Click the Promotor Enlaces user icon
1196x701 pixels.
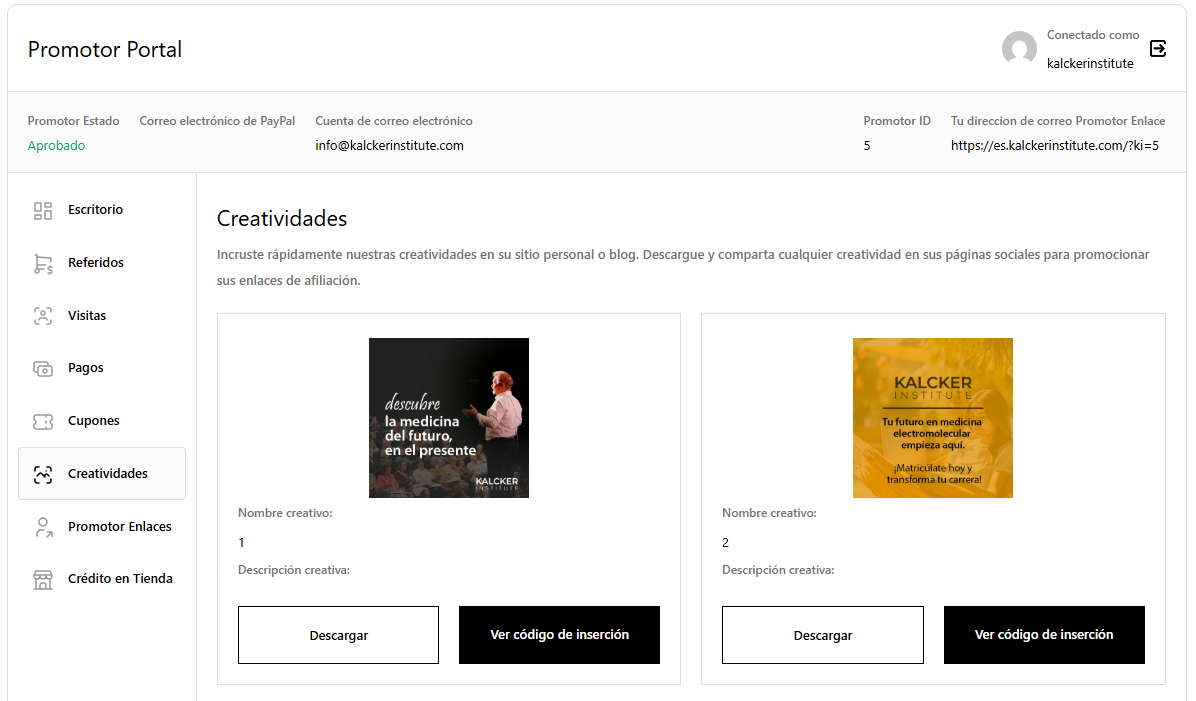tap(43, 527)
